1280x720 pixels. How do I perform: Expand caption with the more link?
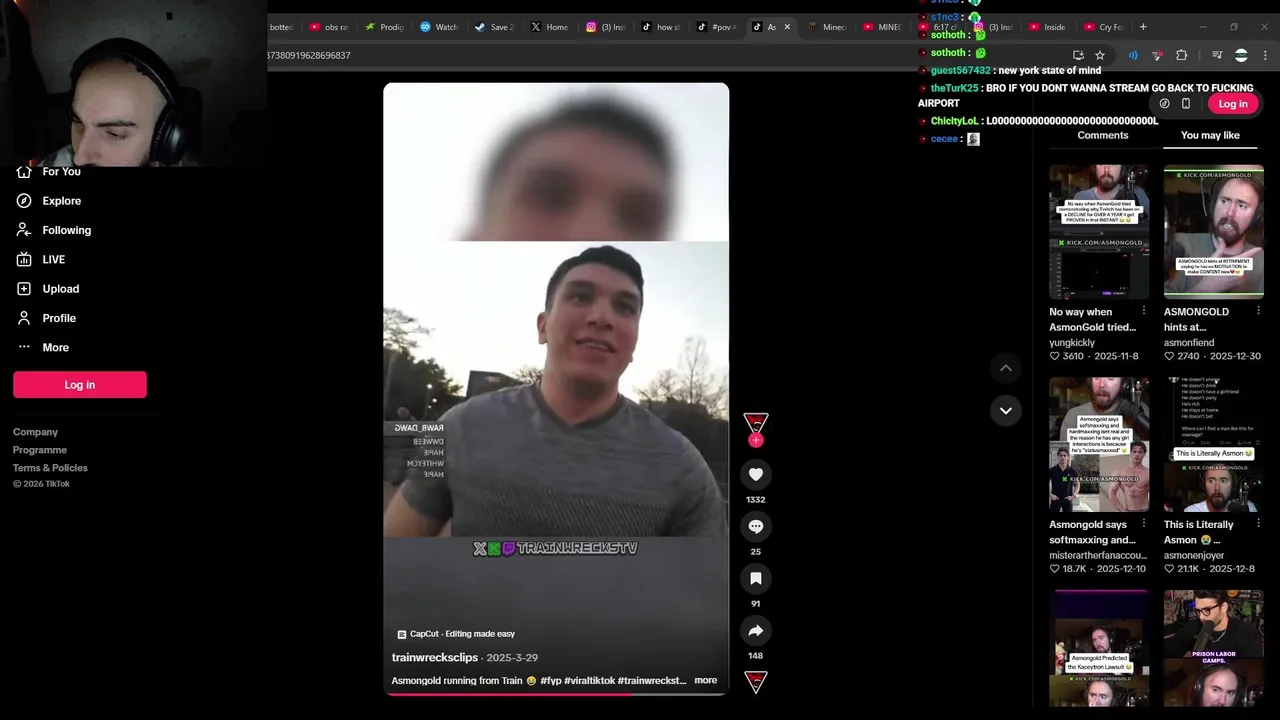(706, 680)
